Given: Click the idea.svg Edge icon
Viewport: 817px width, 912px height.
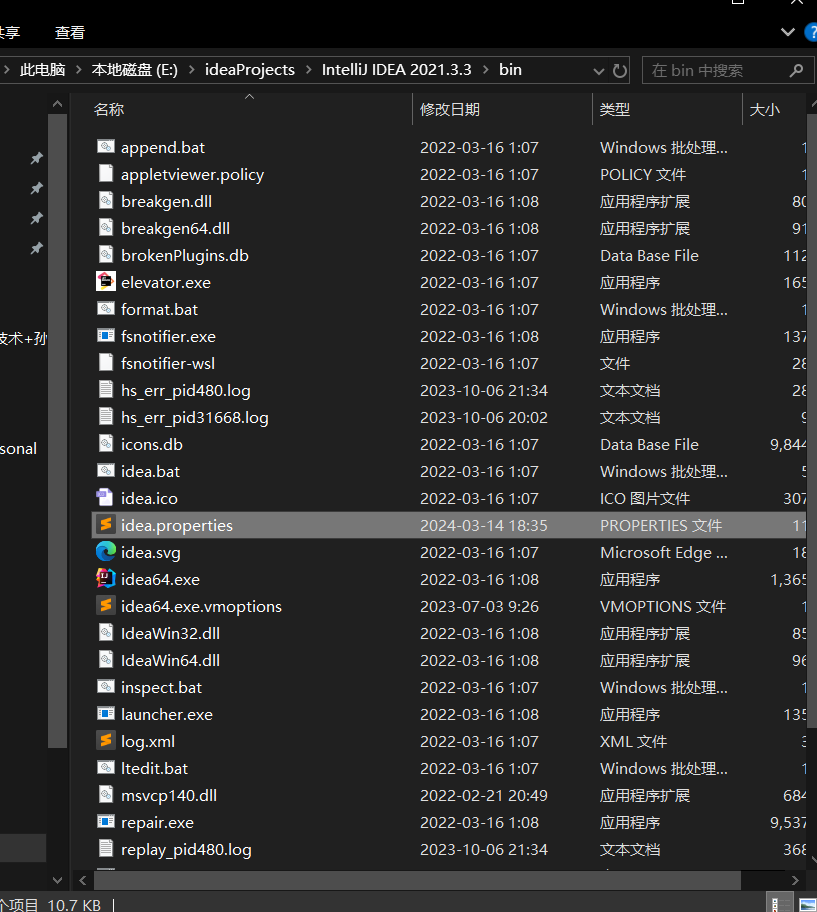Looking at the screenshot, I should coord(105,551).
